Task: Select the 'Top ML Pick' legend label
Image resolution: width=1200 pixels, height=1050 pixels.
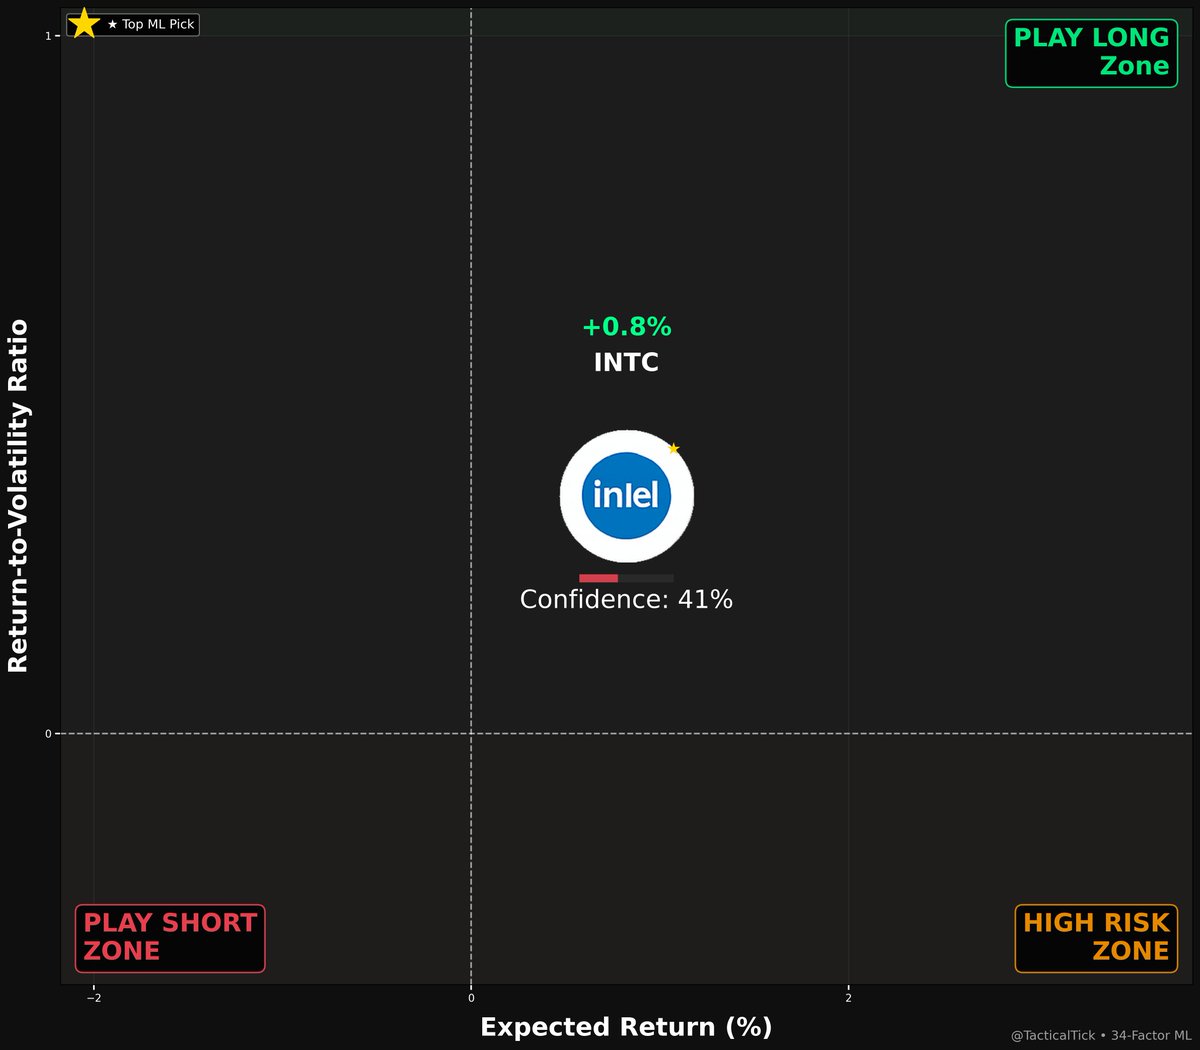Action: coord(151,24)
